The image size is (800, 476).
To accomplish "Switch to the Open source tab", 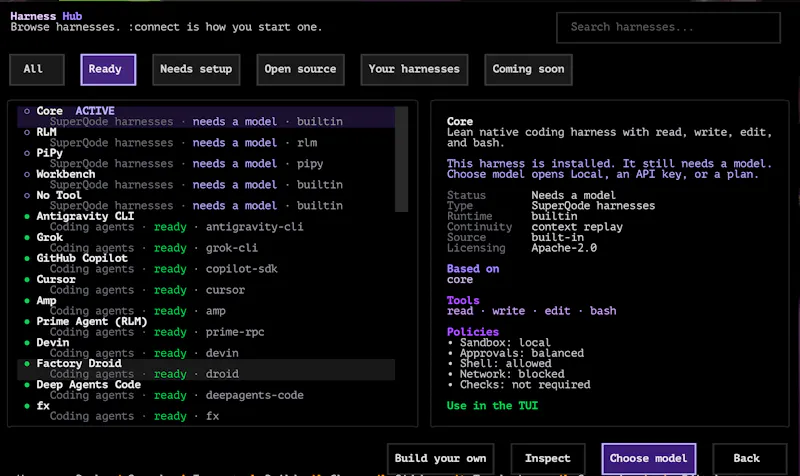I will point(300,69).
